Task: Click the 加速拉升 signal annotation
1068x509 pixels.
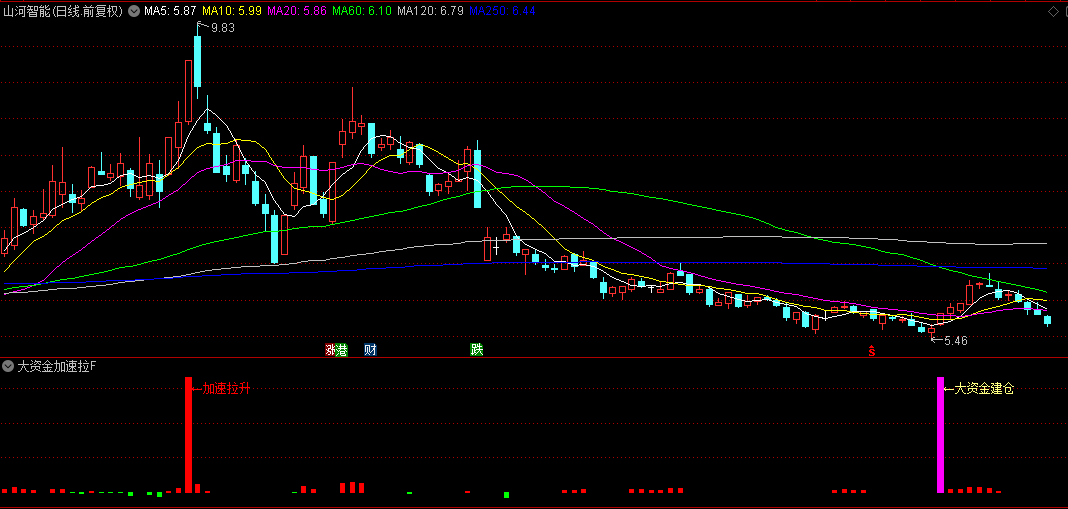Action: click(x=226, y=389)
